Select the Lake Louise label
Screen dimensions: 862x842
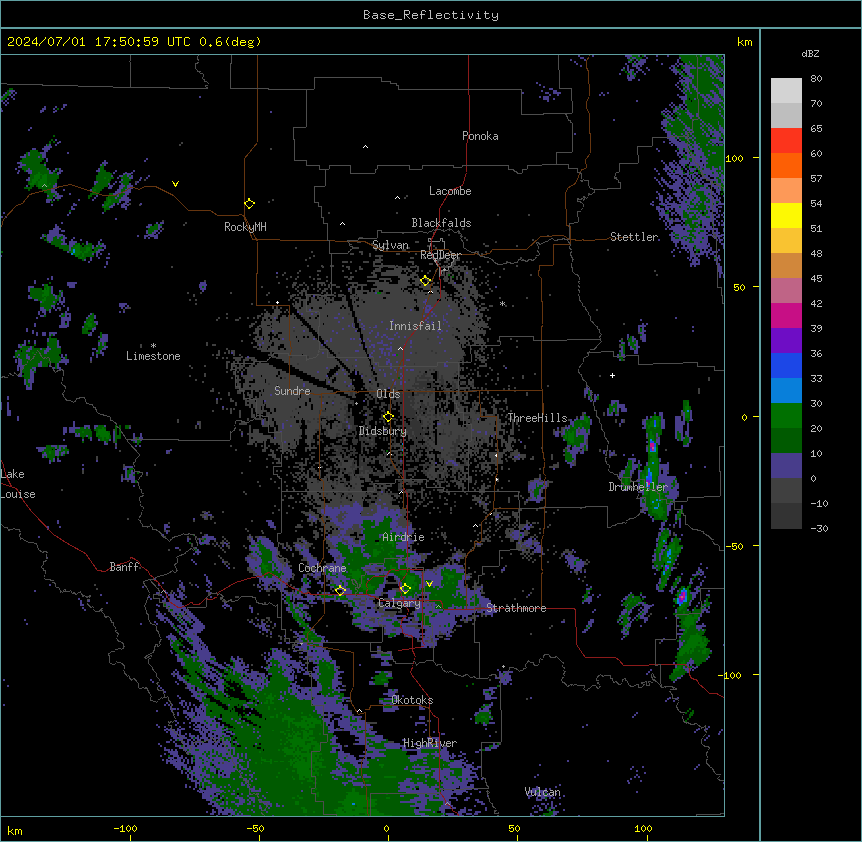click(x=17, y=484)
